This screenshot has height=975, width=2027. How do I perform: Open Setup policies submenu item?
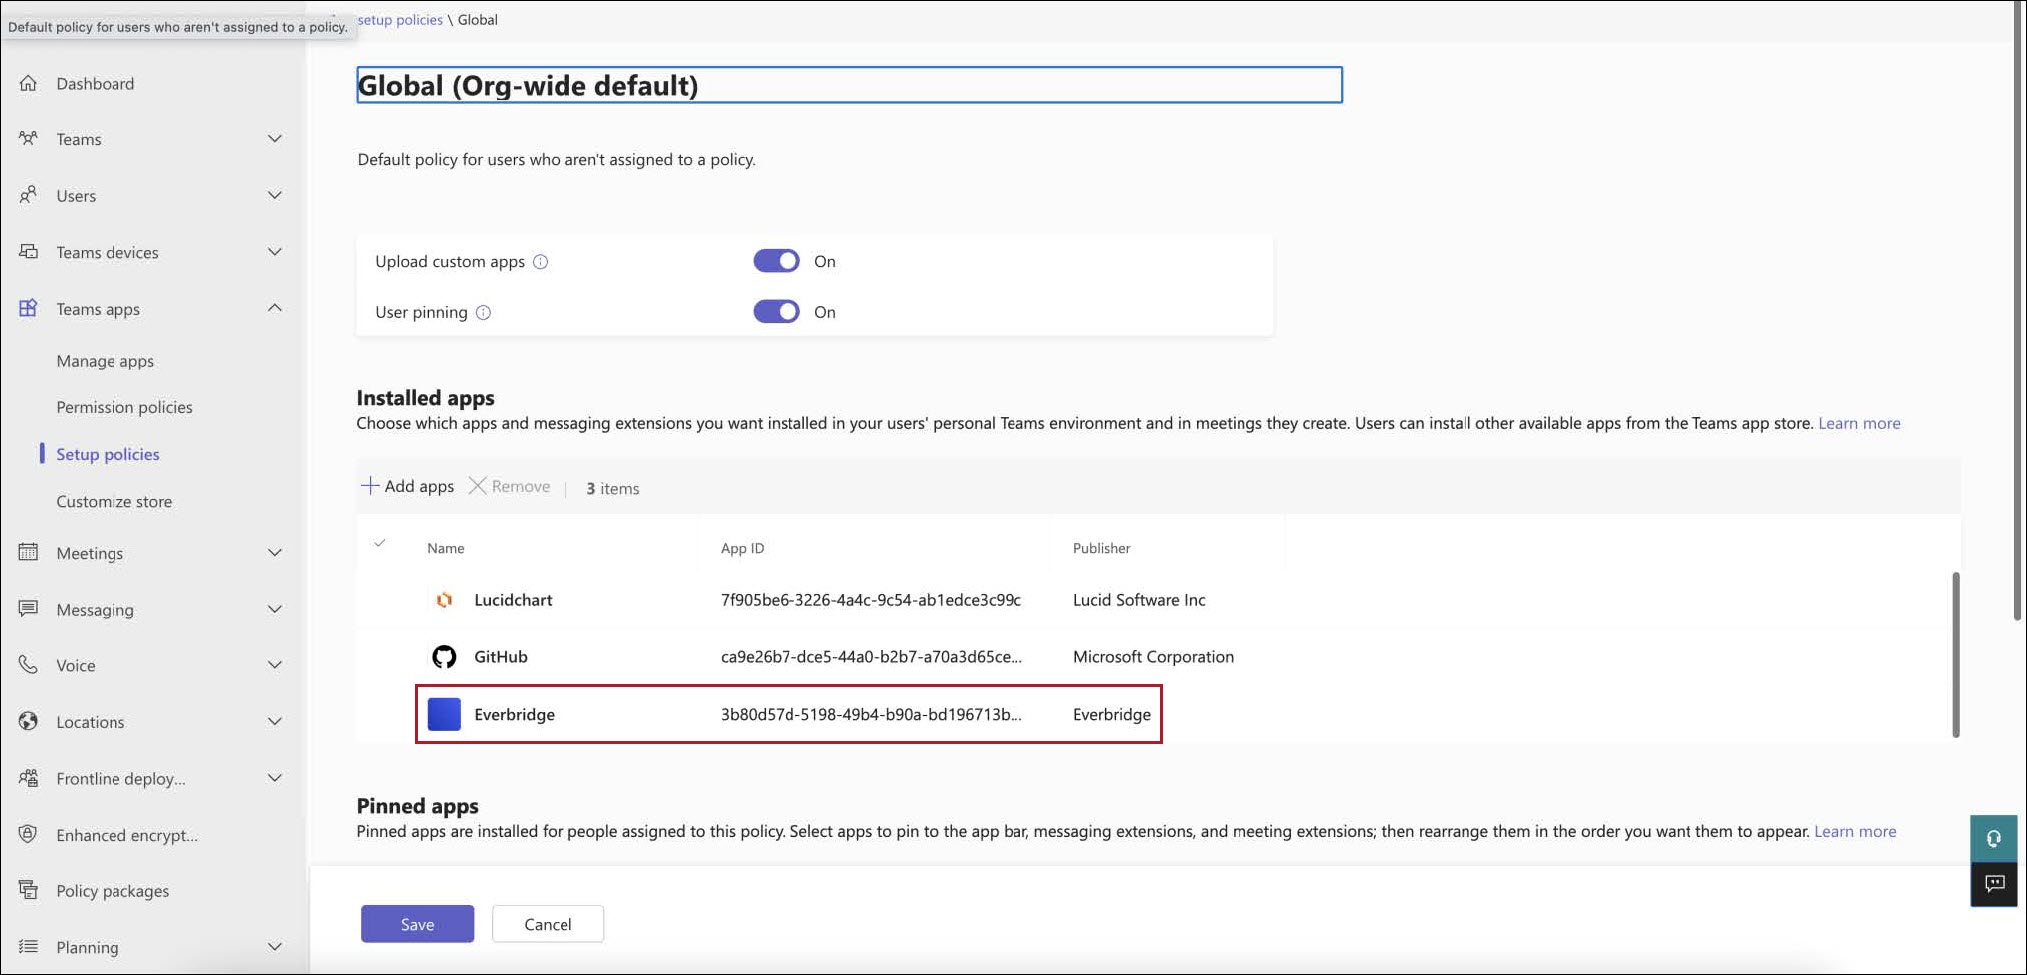coord(108,454)
